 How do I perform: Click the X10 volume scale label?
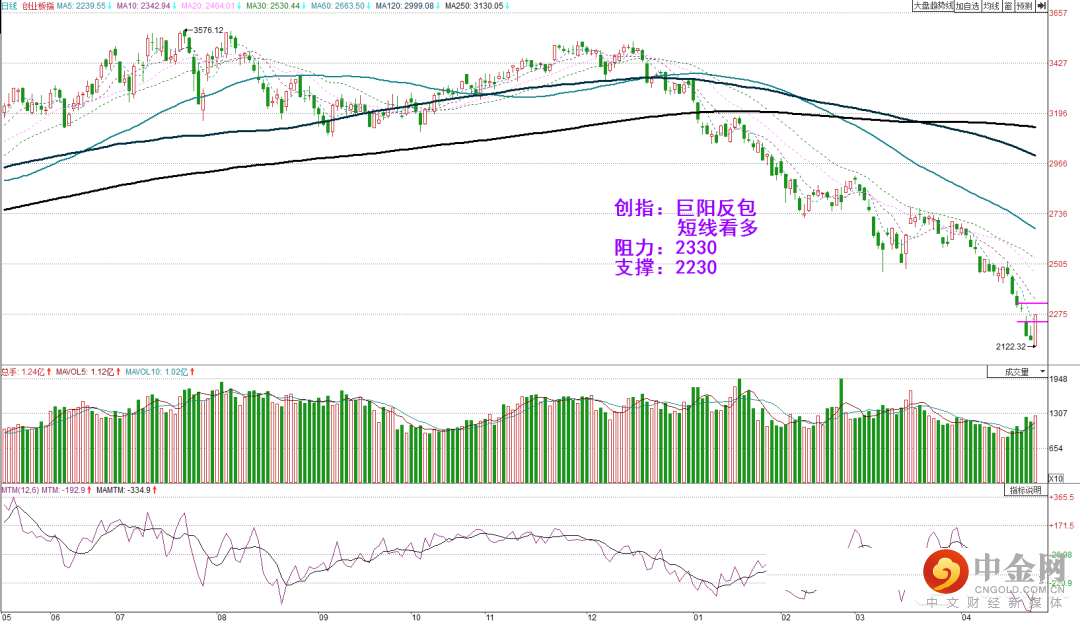point(1055,478)
